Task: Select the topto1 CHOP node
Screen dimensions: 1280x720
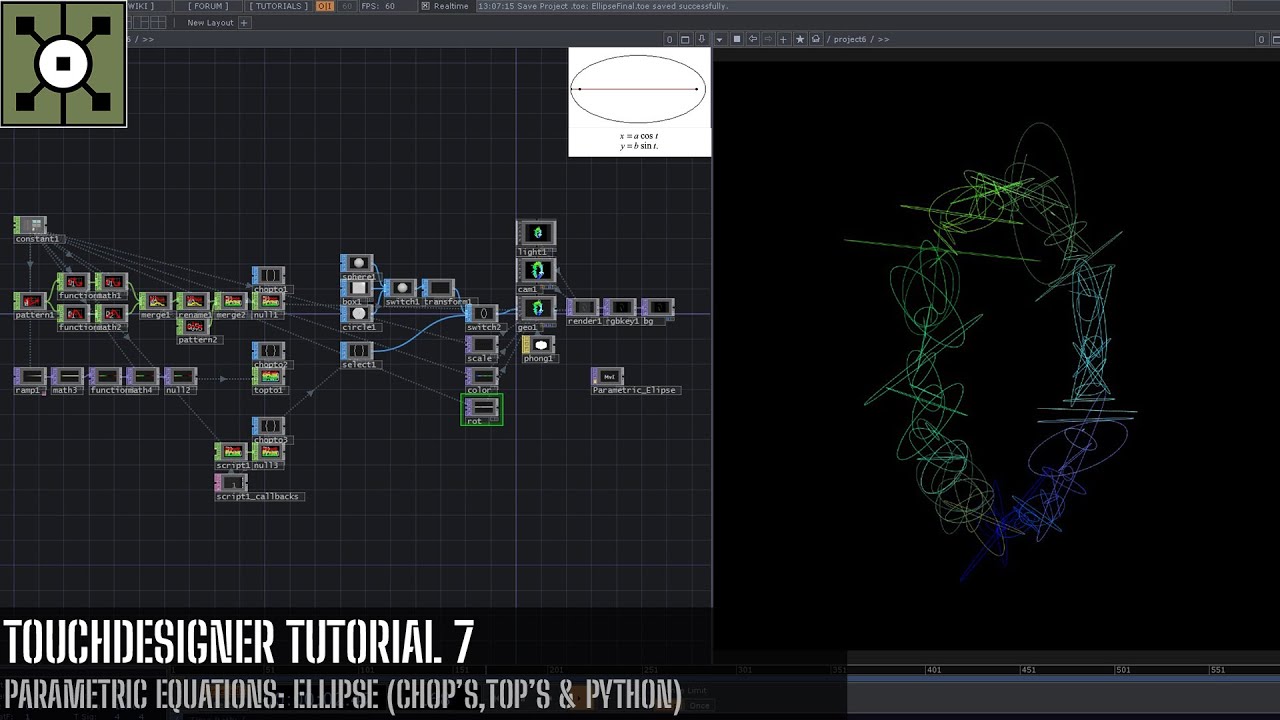Action: (268, 376)
